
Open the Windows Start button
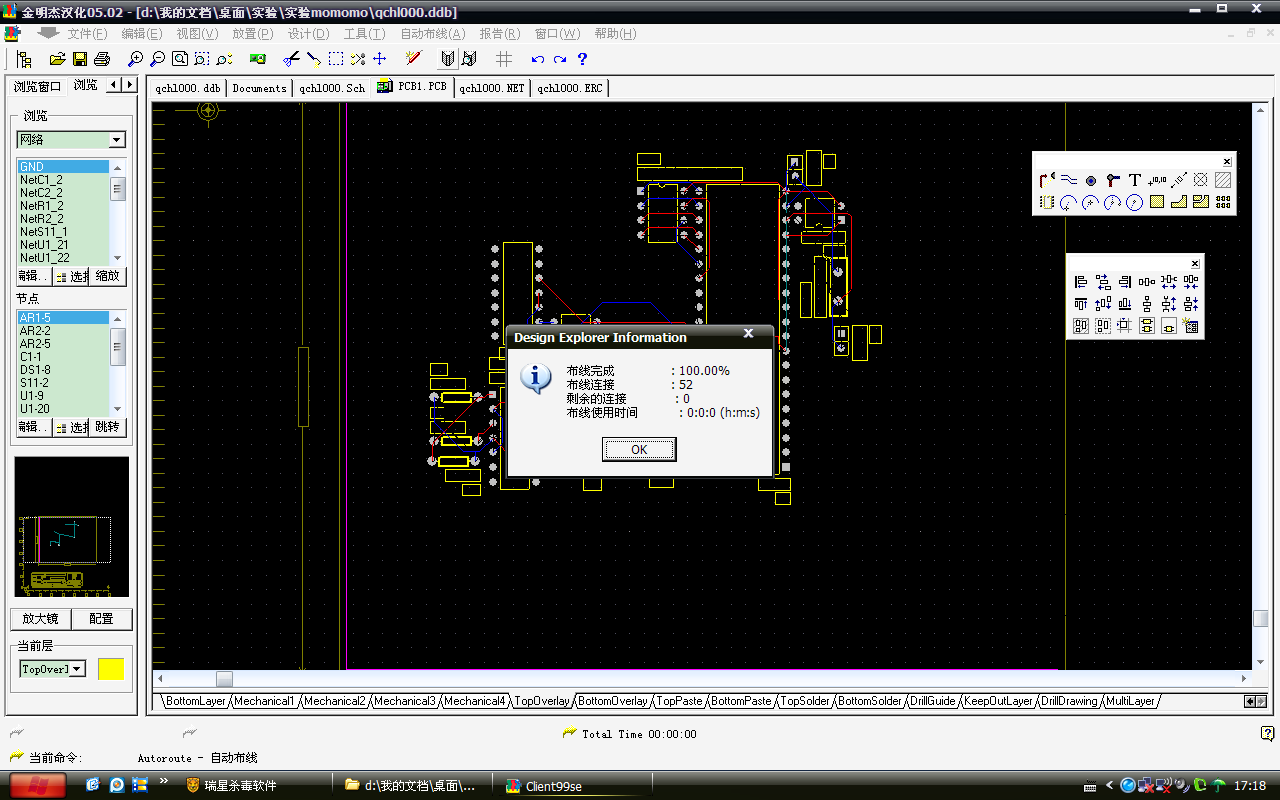[39, 785]
